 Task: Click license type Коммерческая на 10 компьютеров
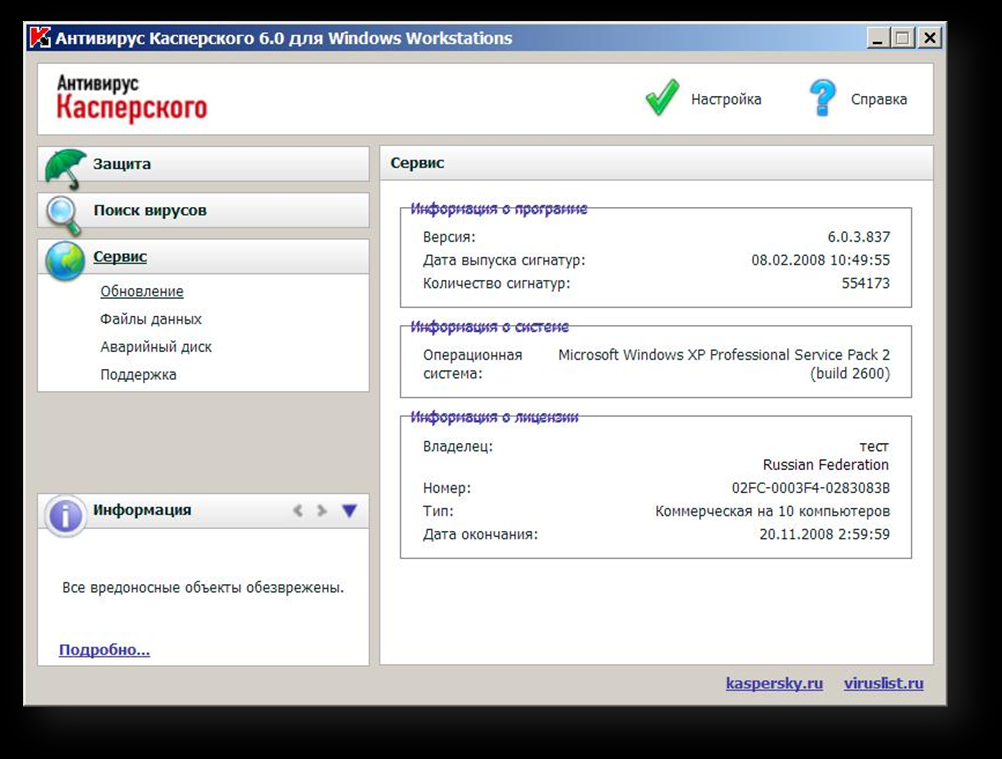click(x=773, y=511)
